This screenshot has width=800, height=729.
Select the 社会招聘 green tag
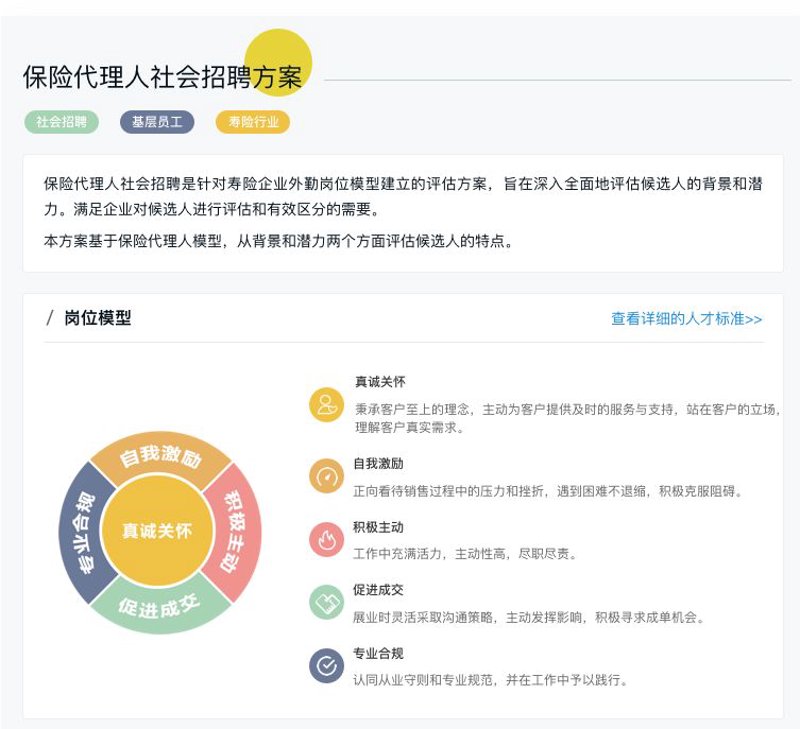[x=61, y=122]
